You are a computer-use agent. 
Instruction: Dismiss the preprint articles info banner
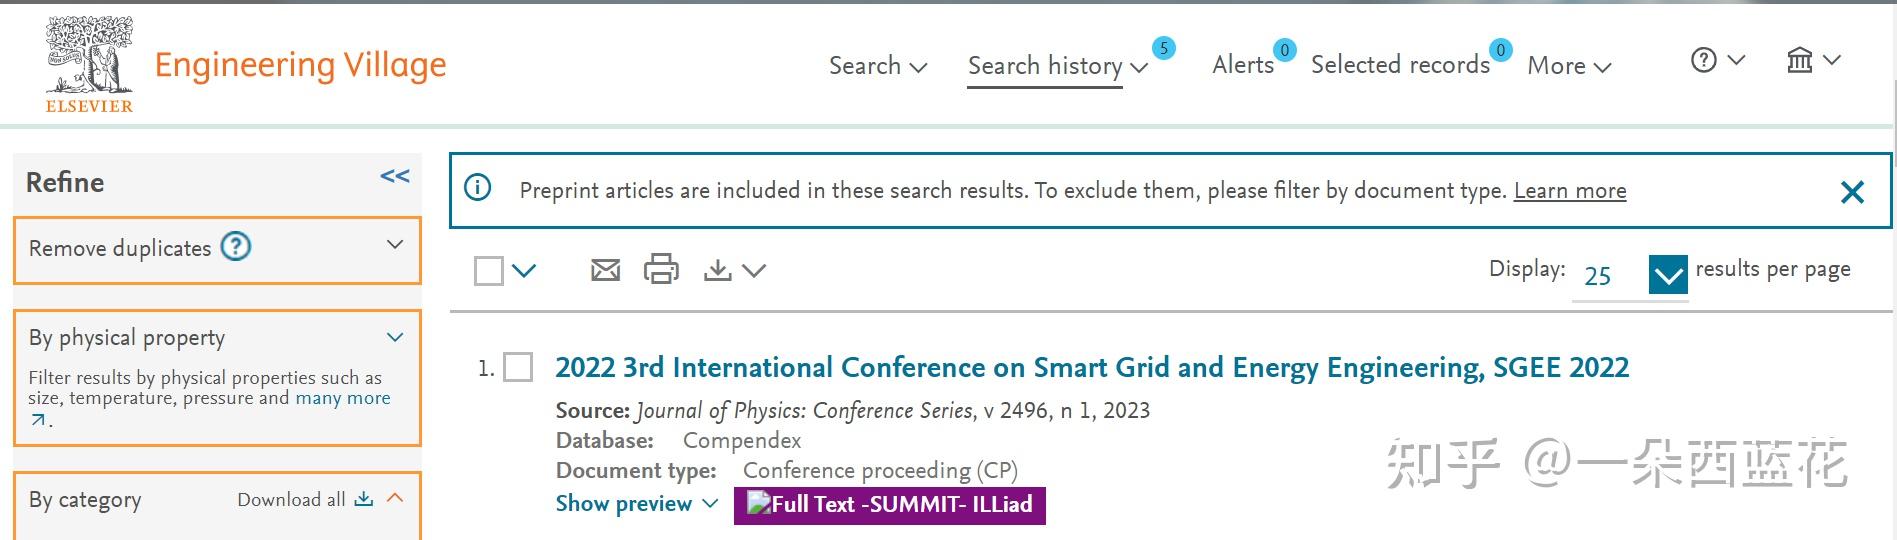pyautogui.click(x=1852, y=192)
